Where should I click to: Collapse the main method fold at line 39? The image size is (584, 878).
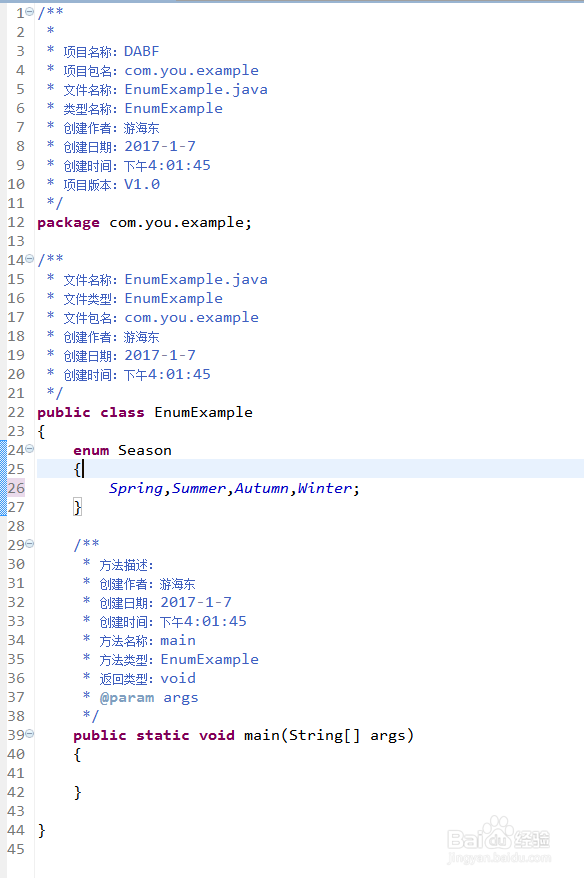(x=30, y=734)
